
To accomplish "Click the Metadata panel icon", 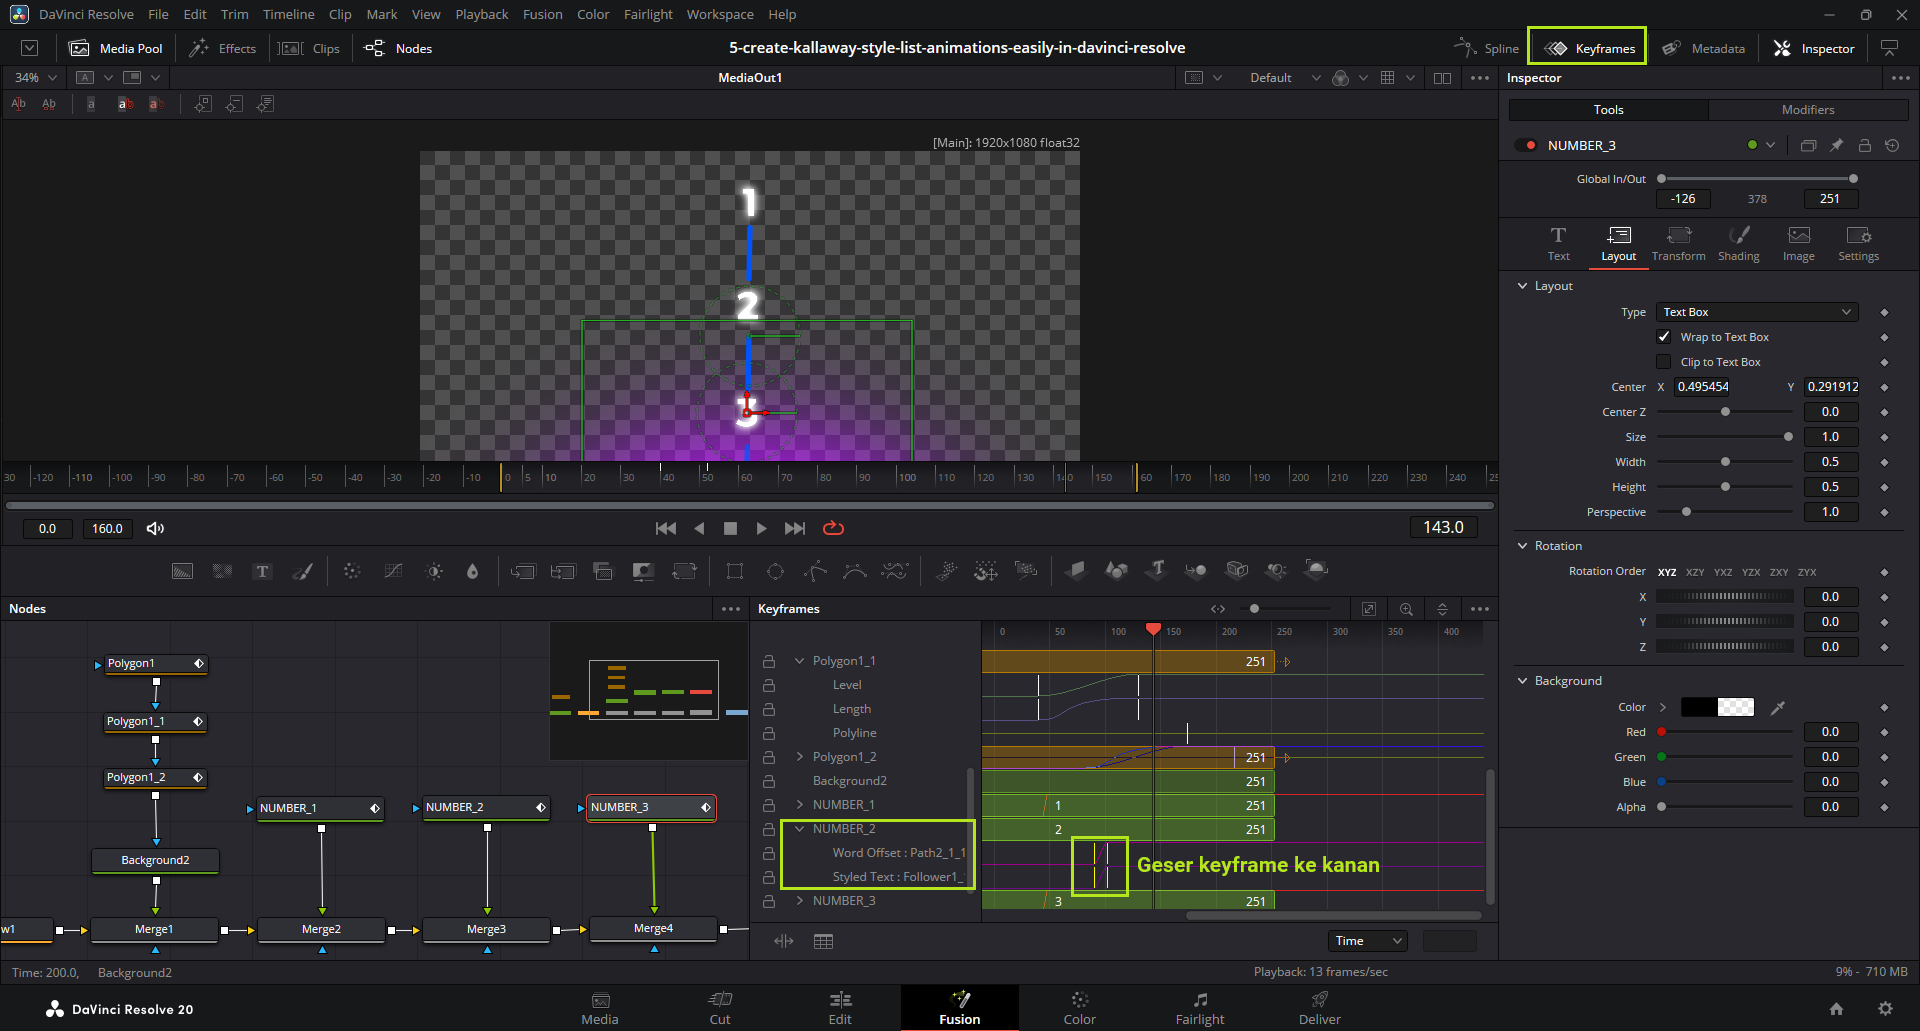I will click(1671, 48).
